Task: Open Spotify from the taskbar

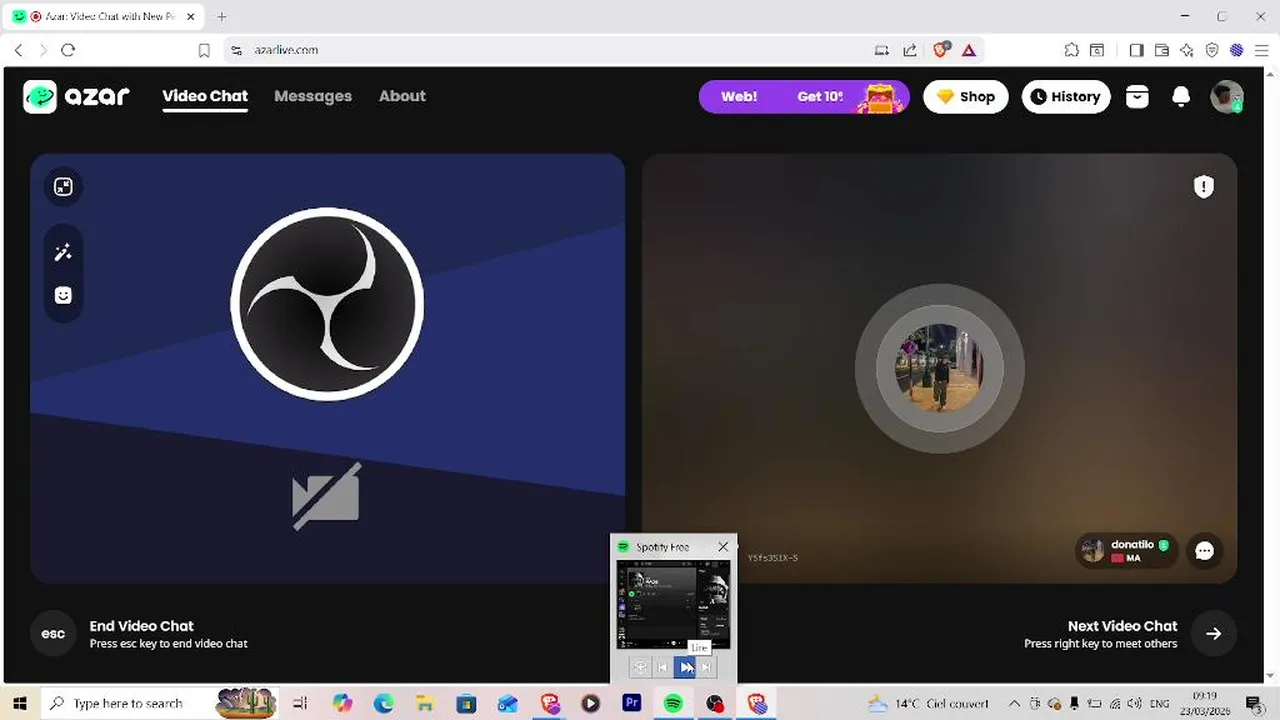Action: pos(673,704)
